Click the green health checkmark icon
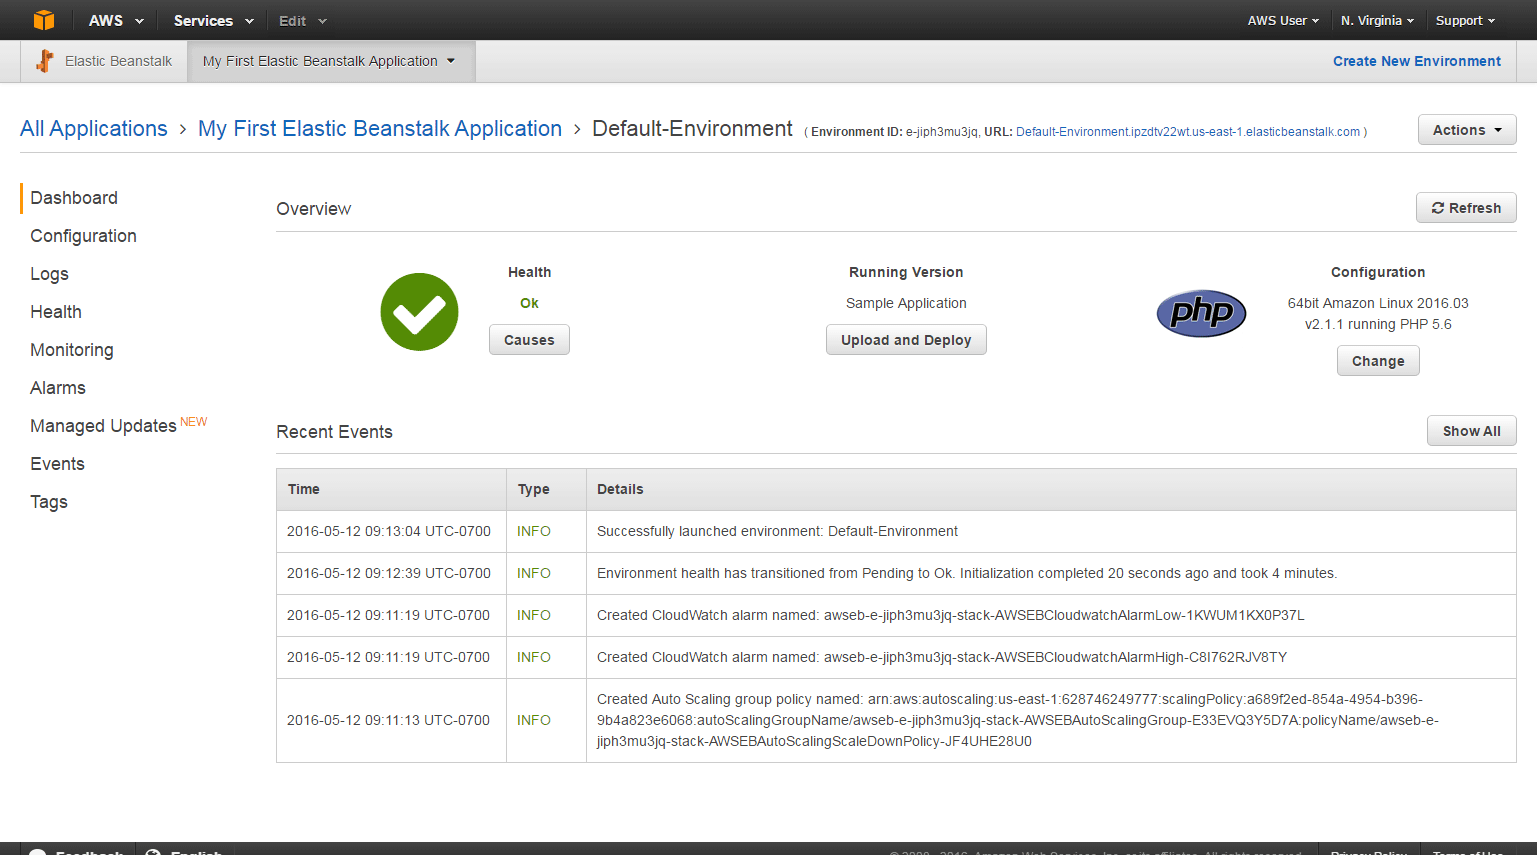 419,312
